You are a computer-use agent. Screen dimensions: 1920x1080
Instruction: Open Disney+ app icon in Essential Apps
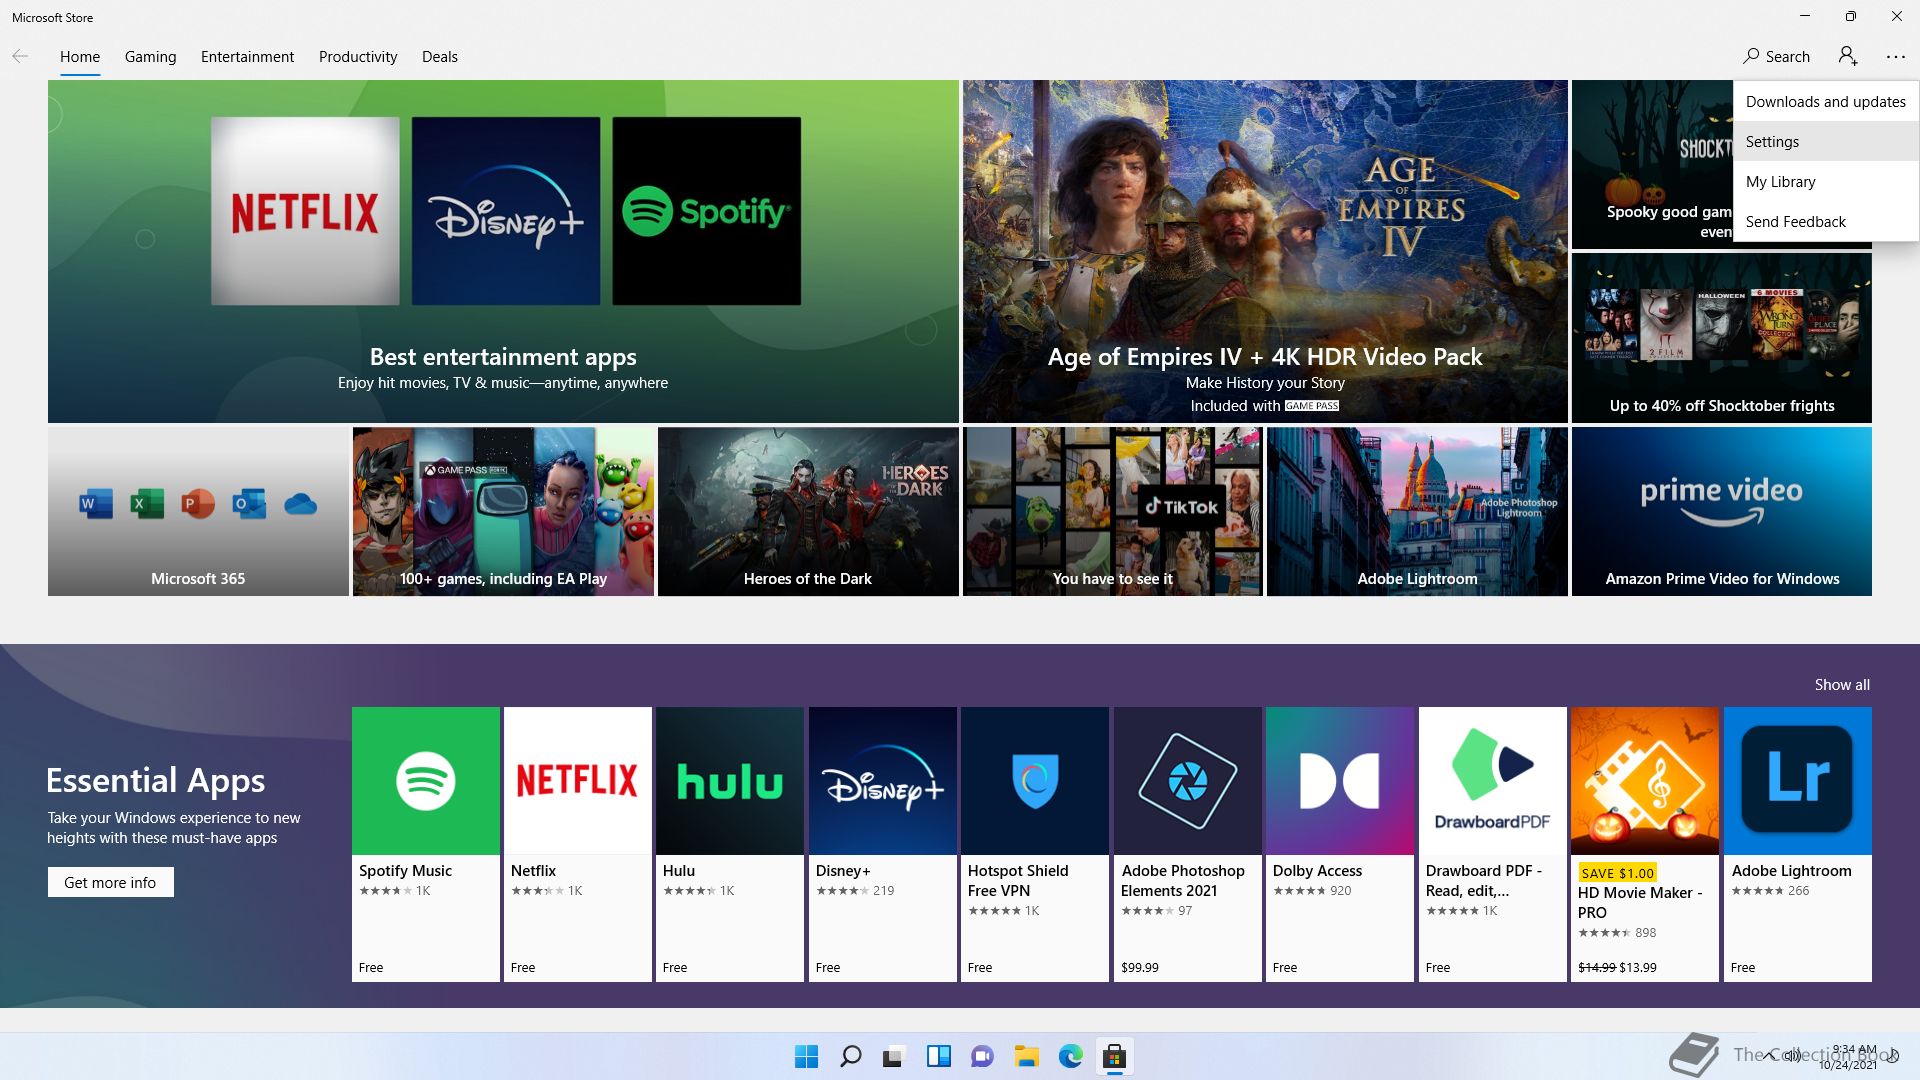coord(883,781)
